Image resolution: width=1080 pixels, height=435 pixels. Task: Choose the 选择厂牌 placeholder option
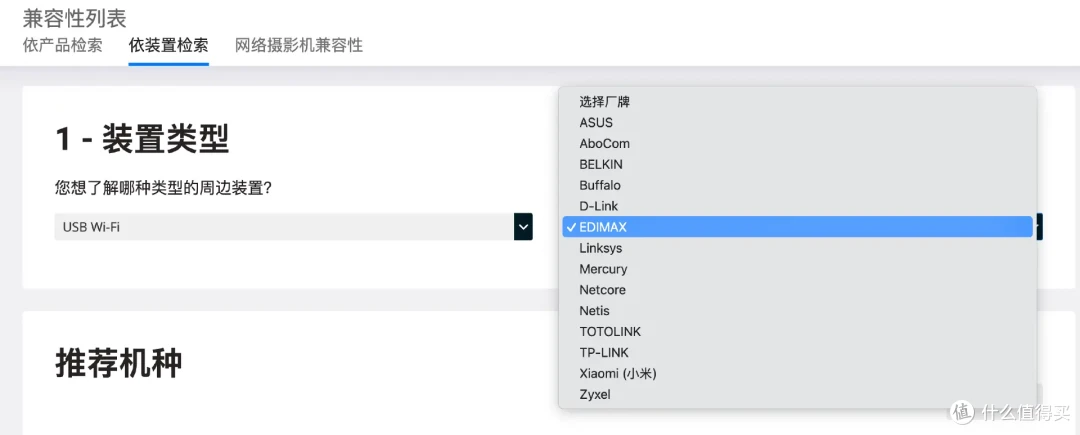[798, 102]
